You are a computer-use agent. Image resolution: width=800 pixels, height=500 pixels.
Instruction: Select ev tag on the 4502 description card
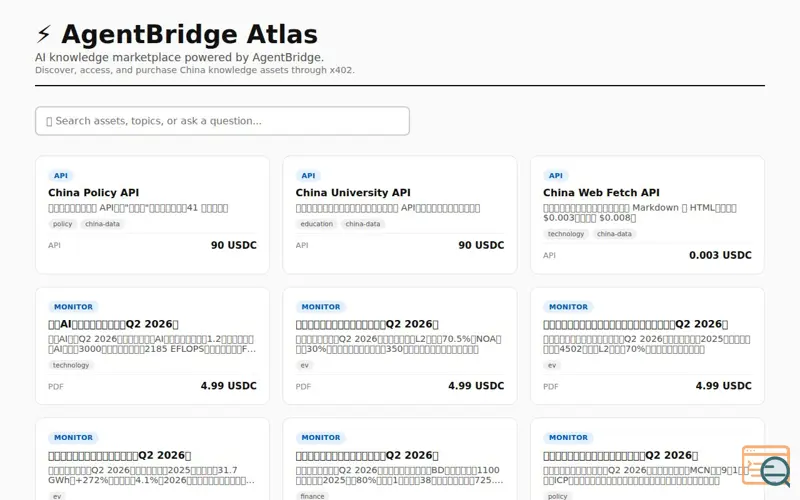pos(552,365)
